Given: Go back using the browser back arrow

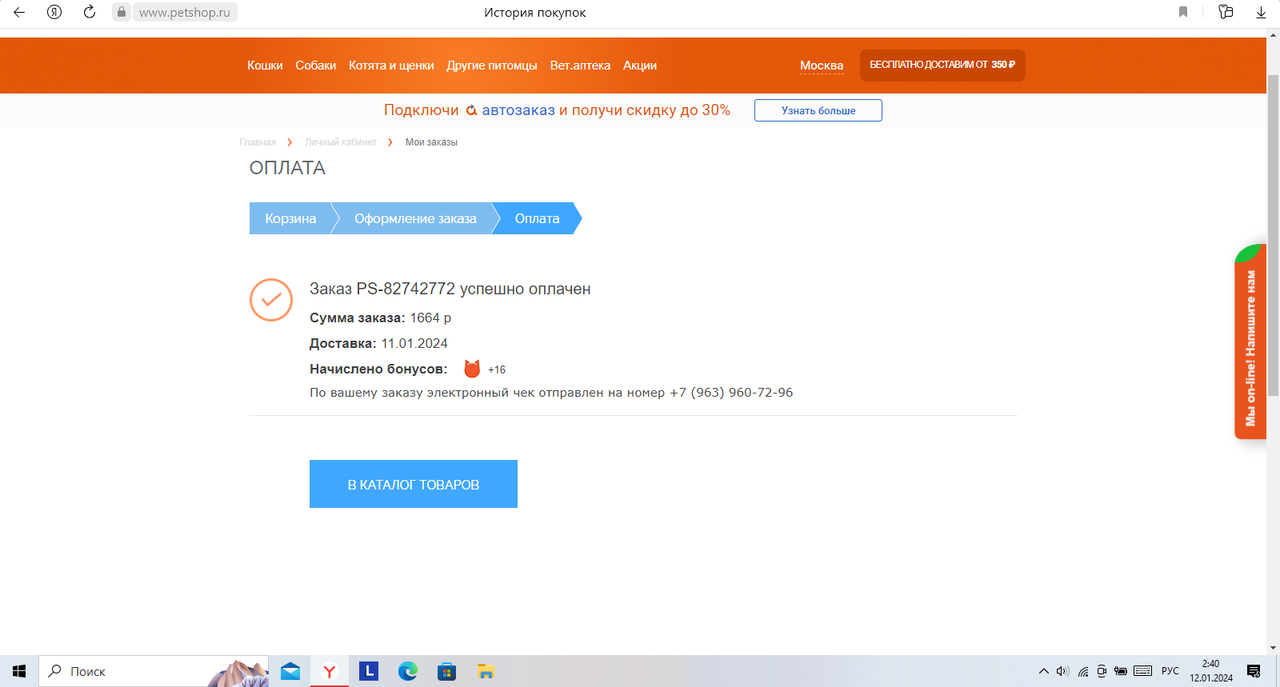Looking at the screenshot, I should pos(18,13).
